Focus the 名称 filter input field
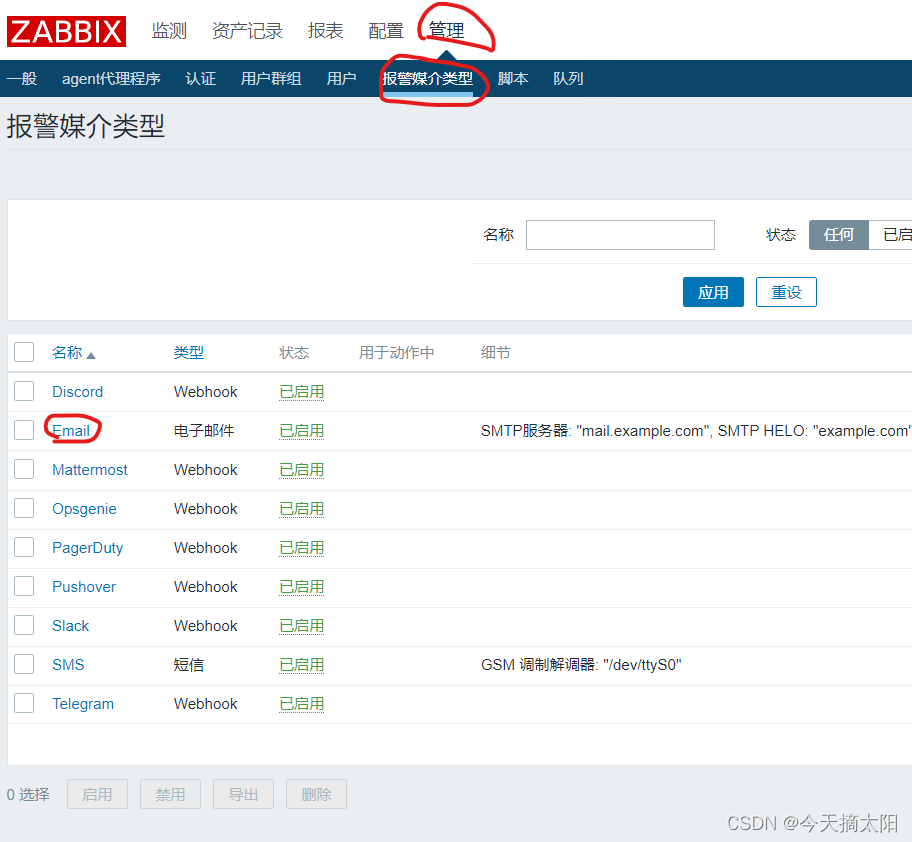 coord(620,235)
